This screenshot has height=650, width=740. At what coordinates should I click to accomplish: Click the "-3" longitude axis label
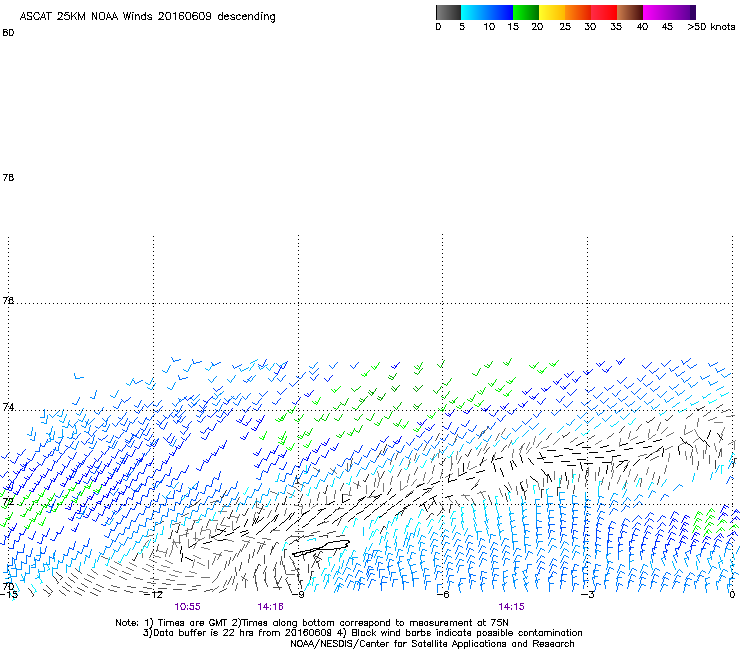click(x=588, y=594)
